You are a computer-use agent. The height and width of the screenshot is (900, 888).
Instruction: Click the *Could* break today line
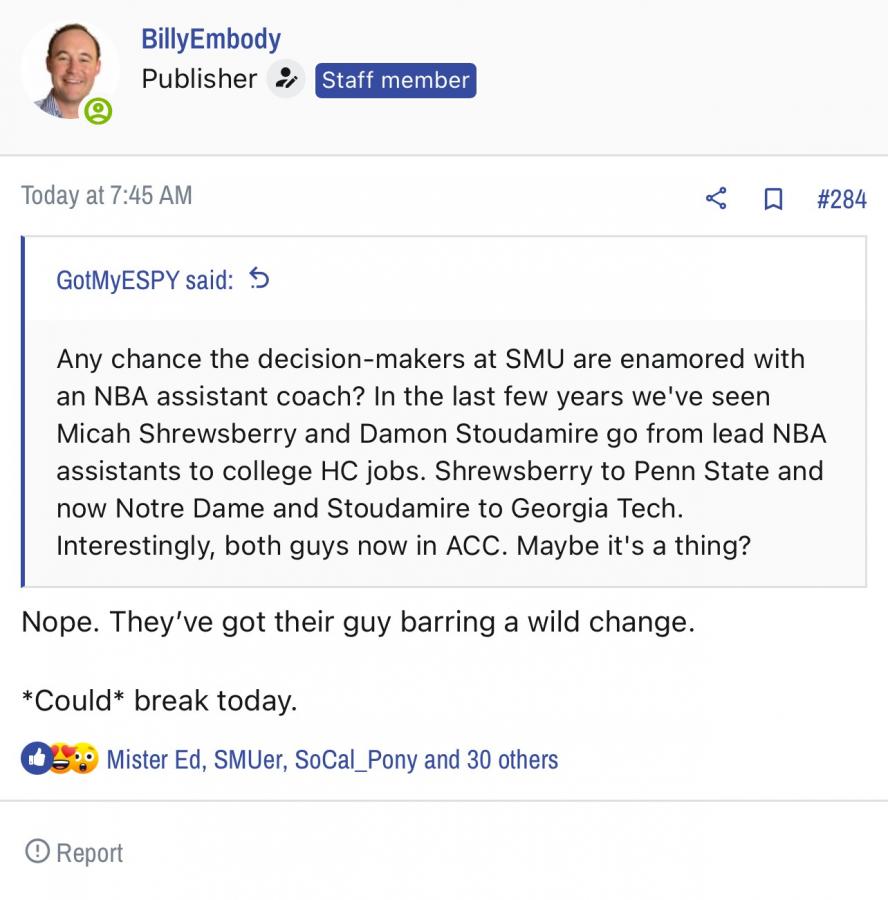(x=160, y=700)
